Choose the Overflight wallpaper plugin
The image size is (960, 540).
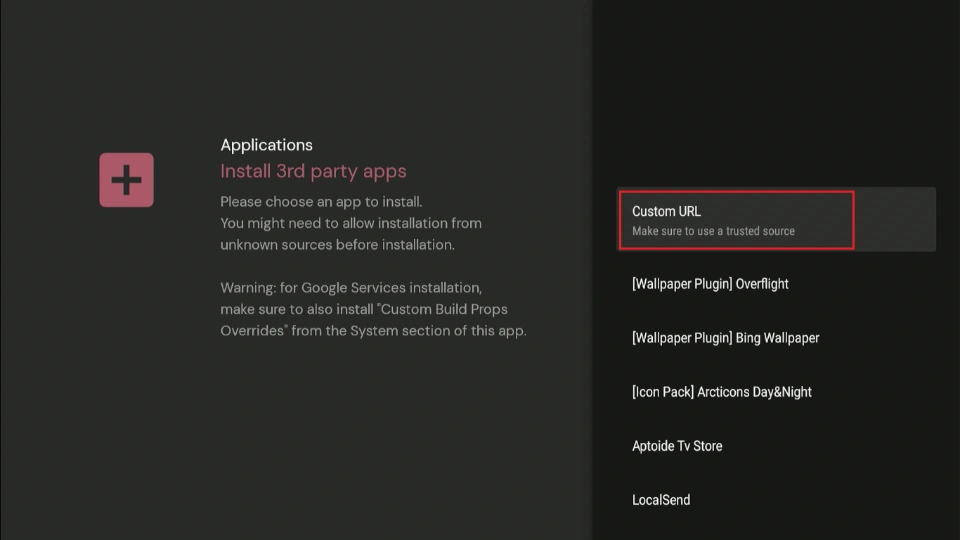coord(710,284)
